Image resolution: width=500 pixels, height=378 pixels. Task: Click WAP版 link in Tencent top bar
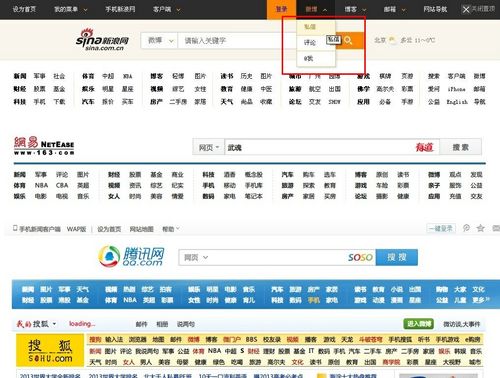(76, 229)
